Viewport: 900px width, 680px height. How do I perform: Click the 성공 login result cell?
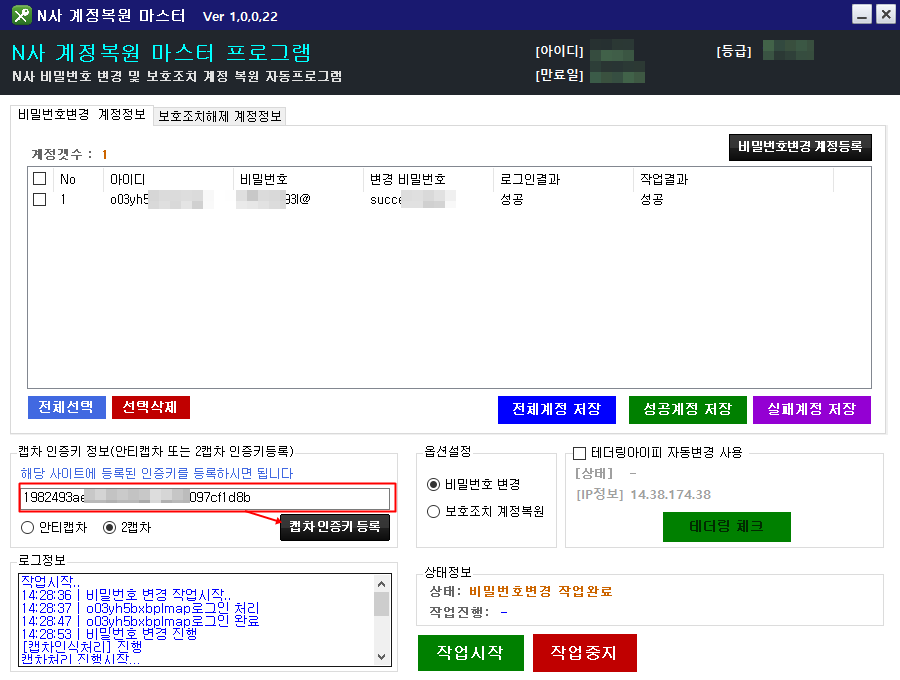[x=512, y=200]
